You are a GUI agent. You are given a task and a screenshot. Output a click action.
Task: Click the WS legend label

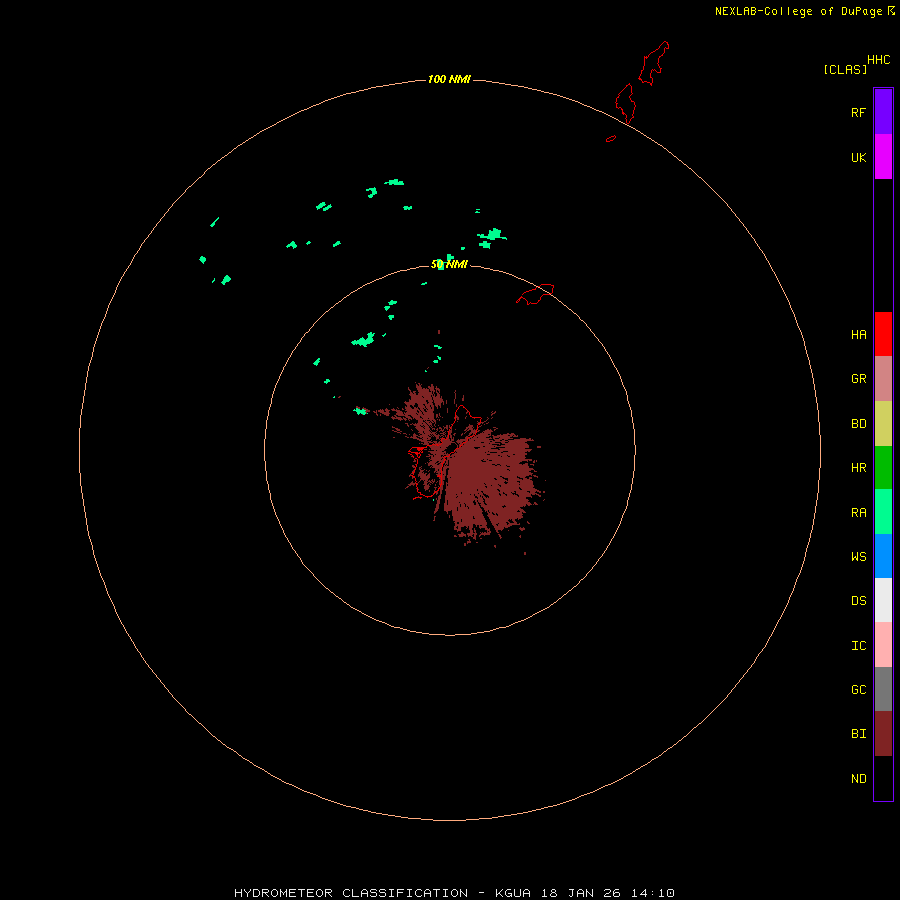click(858, 557)
